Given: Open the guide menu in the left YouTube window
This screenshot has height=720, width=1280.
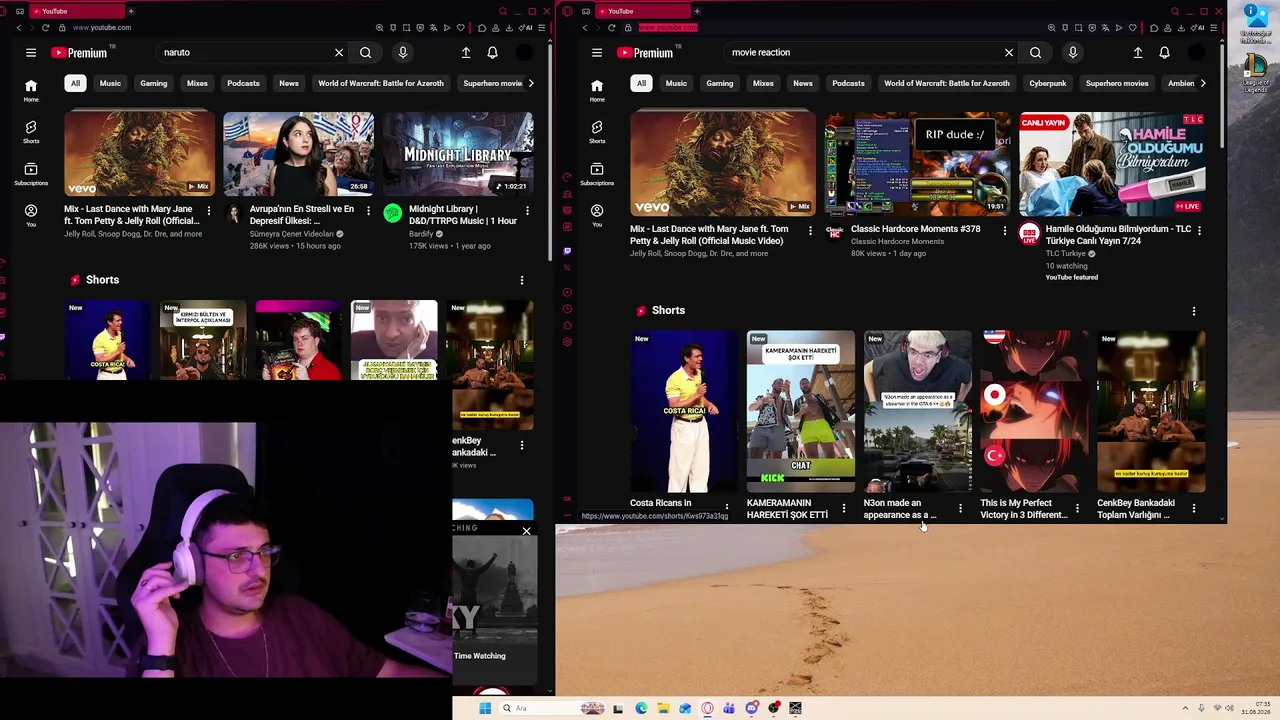Looking at the screenshot, I should (31, 53).
